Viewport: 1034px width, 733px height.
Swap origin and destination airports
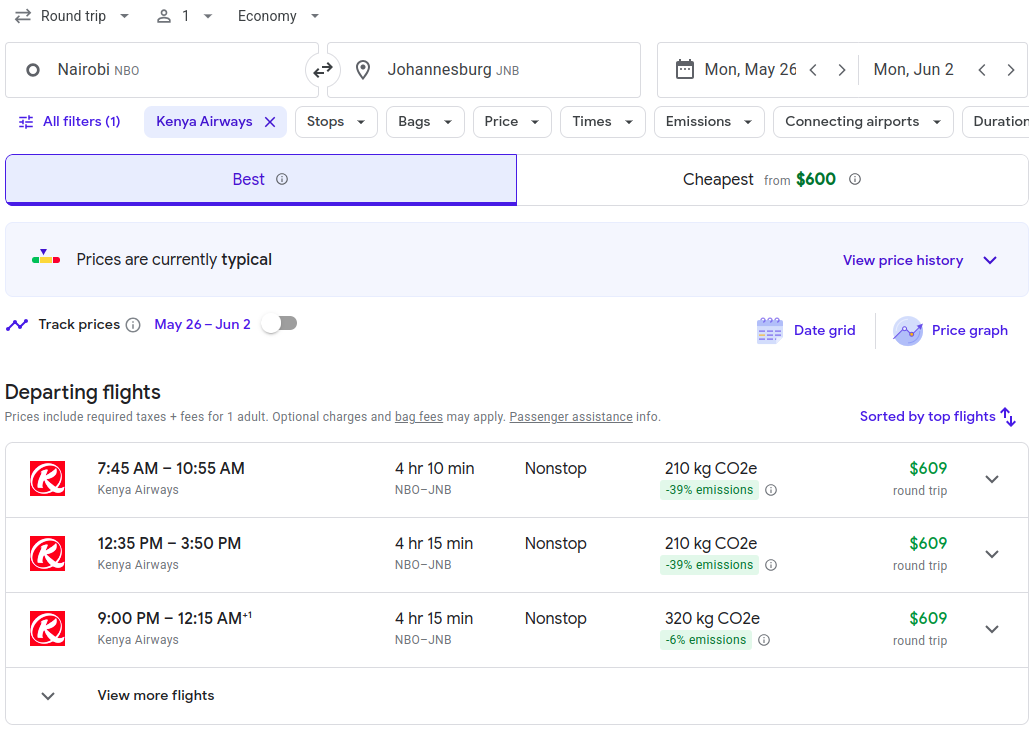323,70
